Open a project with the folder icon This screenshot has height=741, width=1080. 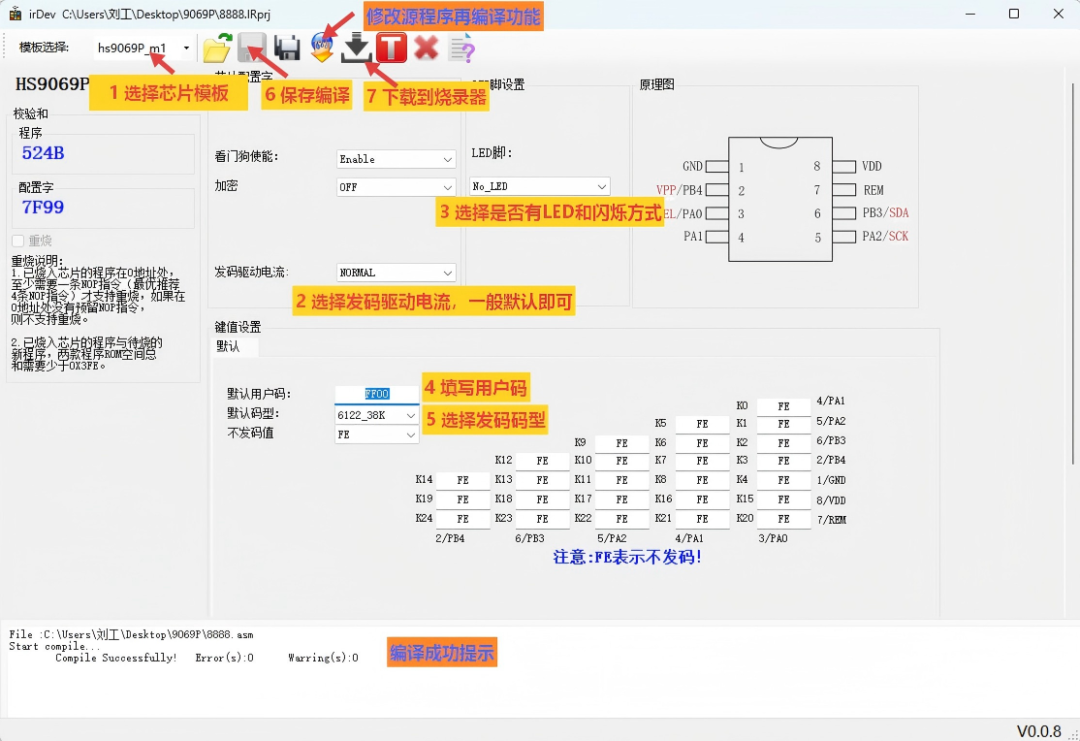(x=217, y=48)
